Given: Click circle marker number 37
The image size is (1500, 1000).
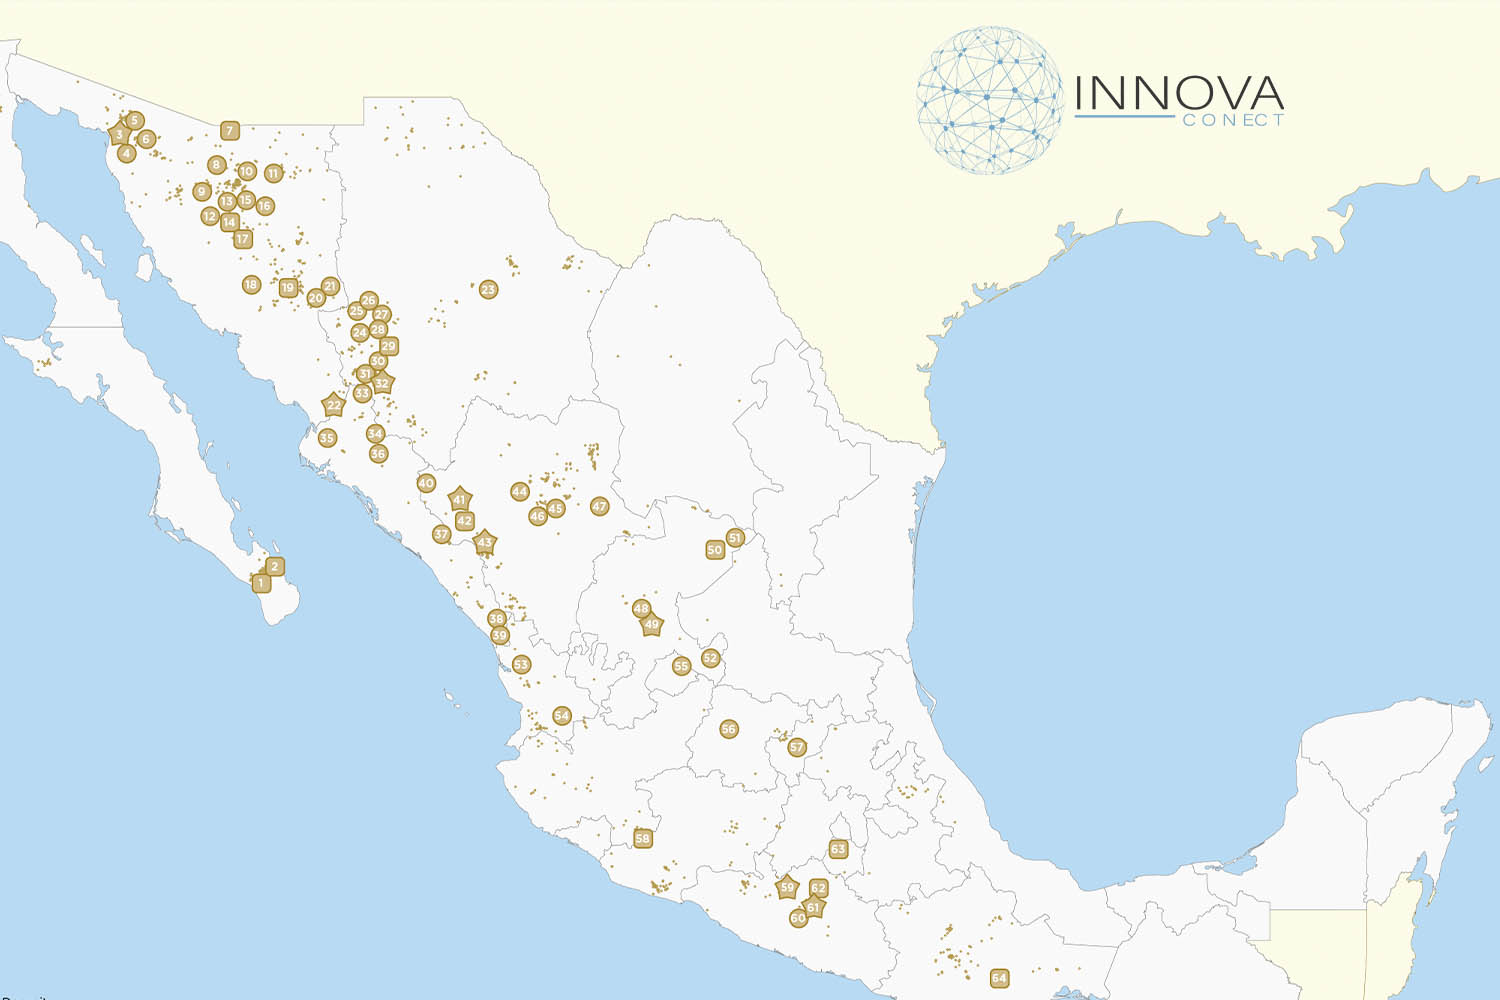Looking at the screenshot, I should pos(441,535).
